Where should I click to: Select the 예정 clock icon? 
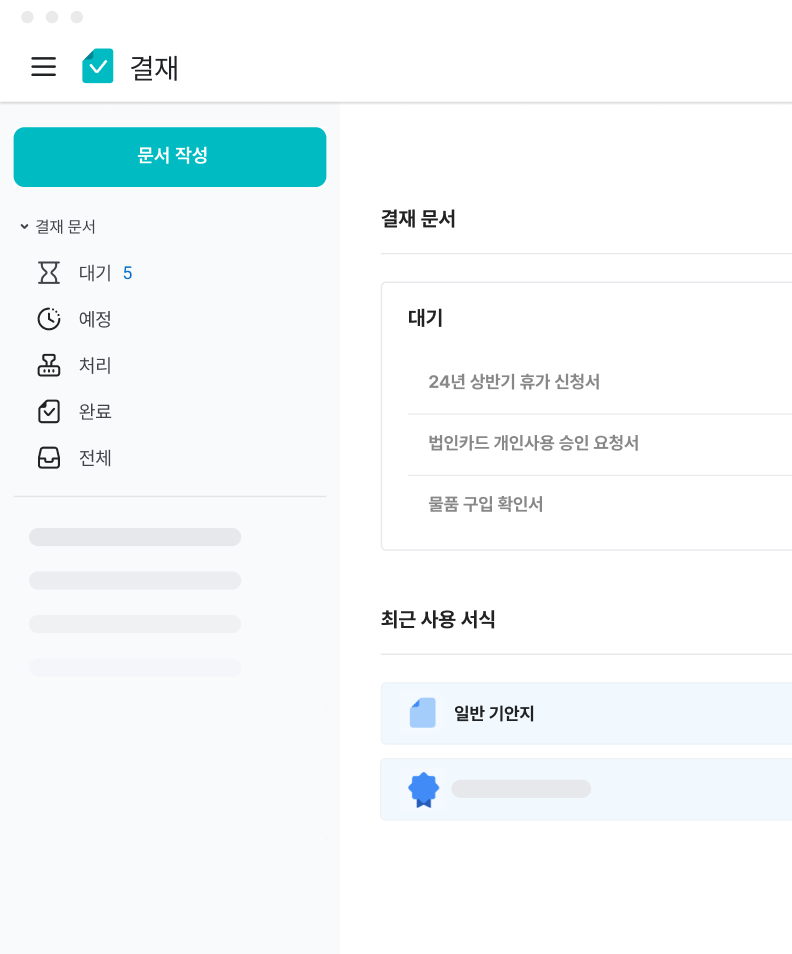click(x=49, y=319)
